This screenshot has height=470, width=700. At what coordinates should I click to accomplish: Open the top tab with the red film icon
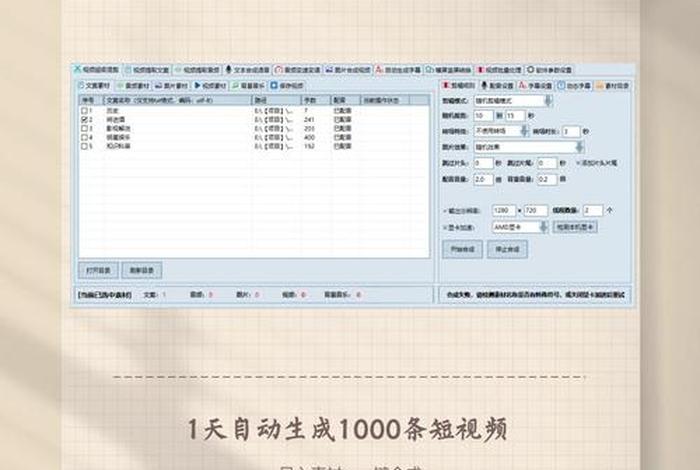click(499, 70)
